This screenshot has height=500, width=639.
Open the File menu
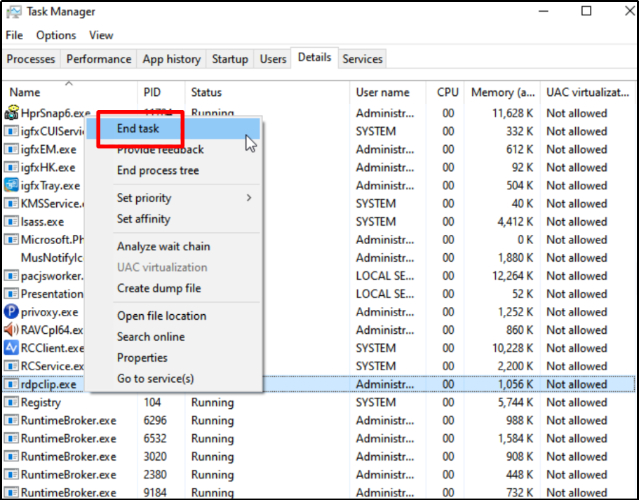coord(14,35)
